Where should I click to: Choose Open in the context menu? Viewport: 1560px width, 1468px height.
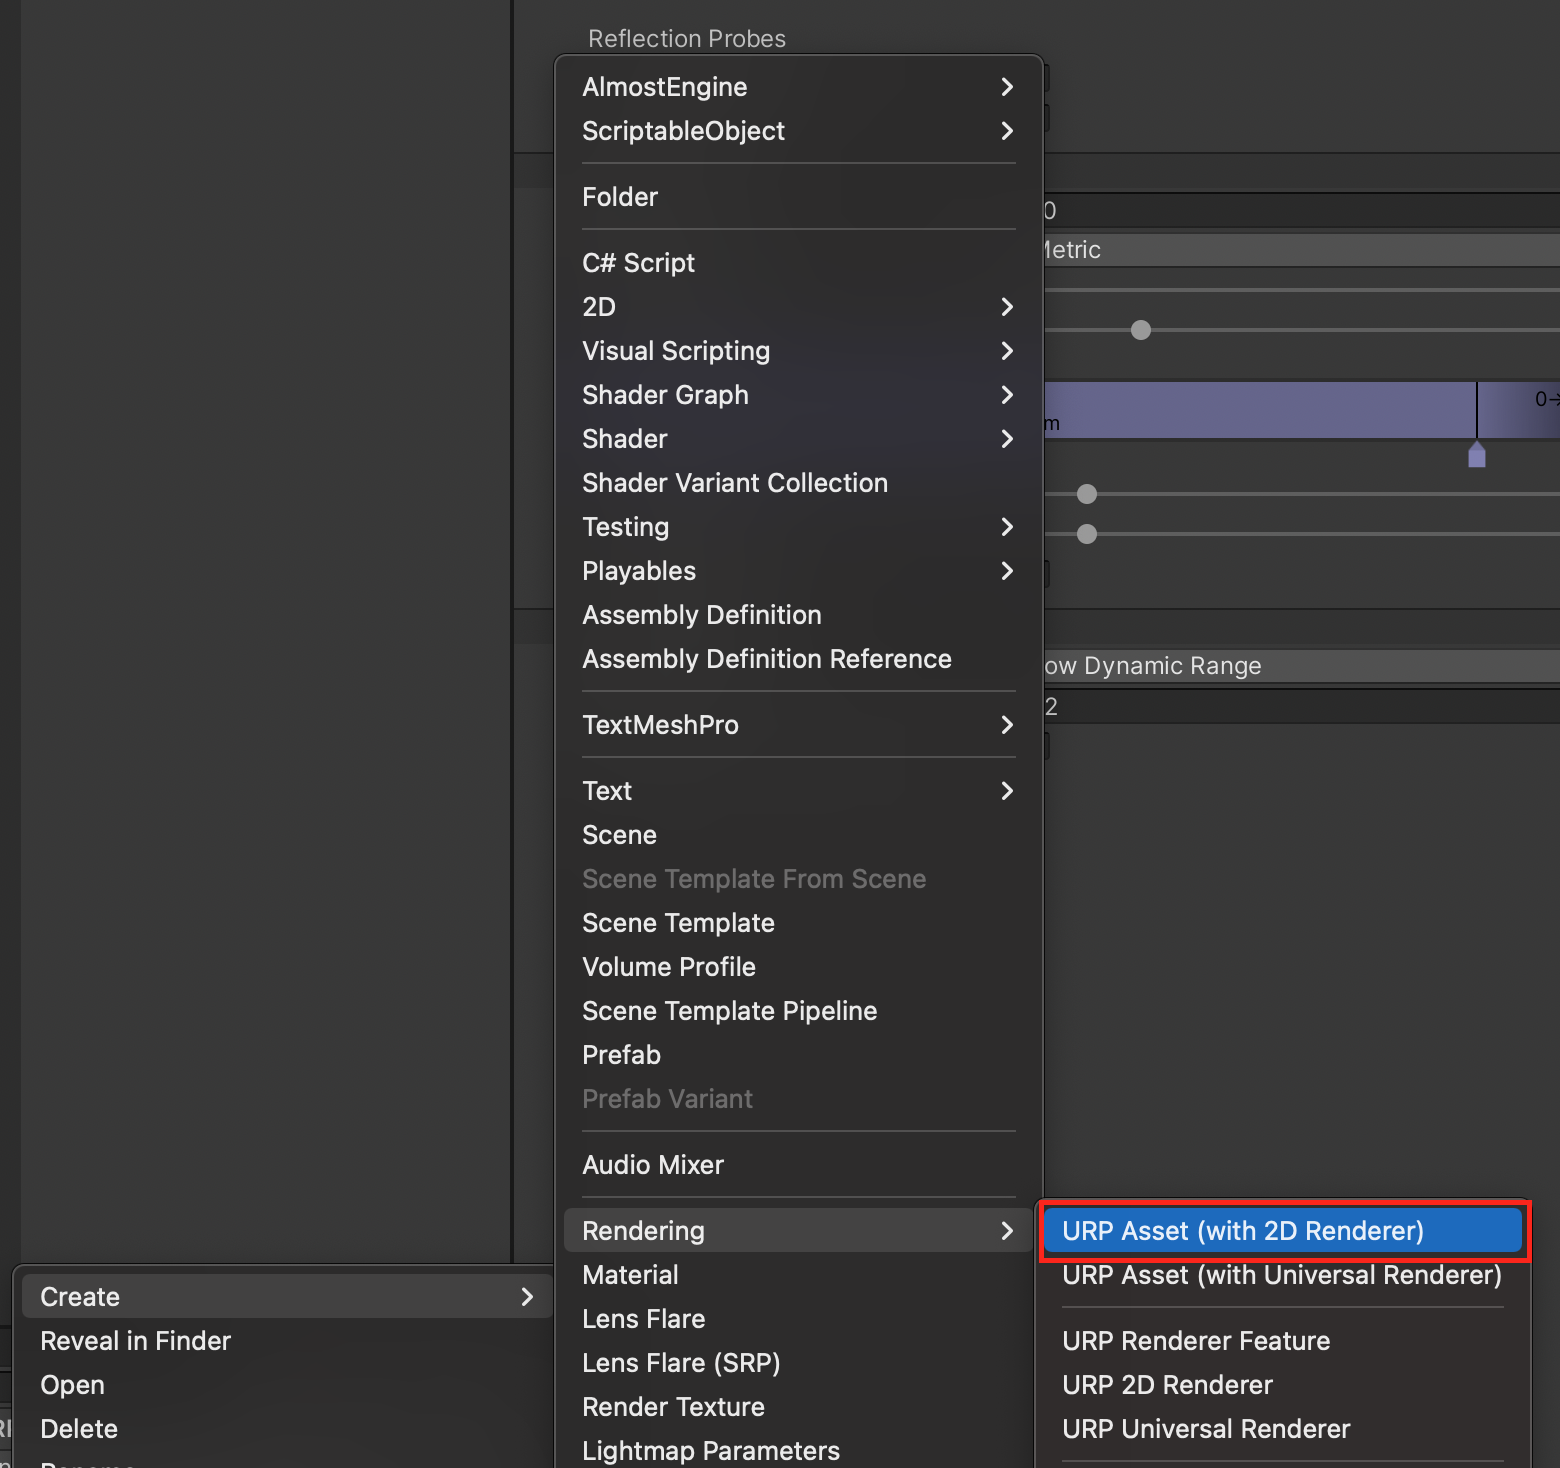pyautogui.click(x=287, y=1385)
